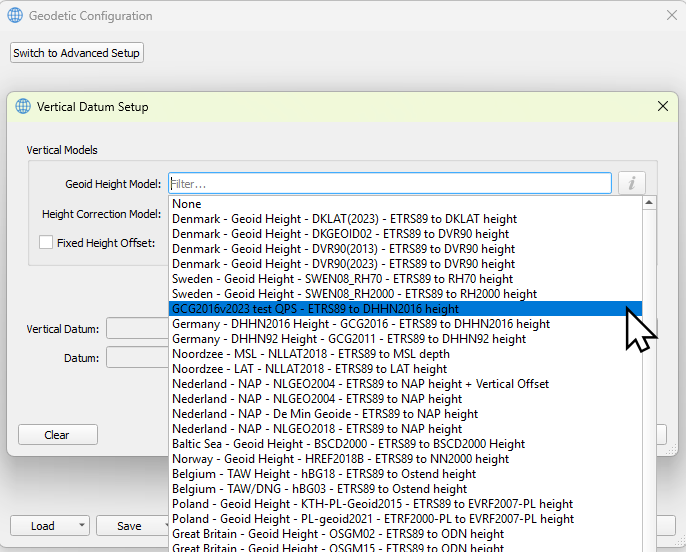This screenshot has width=686, height=552.
Task: Click the Geoid Height Model filter field
Action: point(389,184)
